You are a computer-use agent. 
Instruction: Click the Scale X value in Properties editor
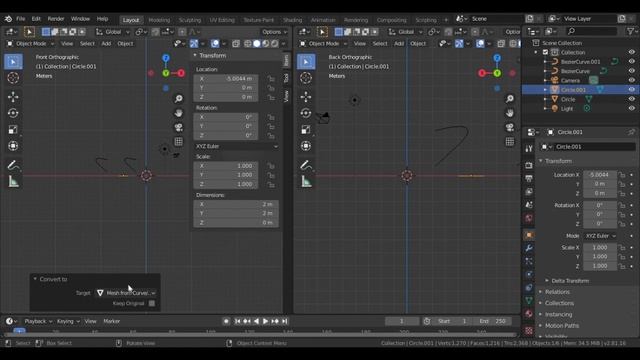[600, 247]
